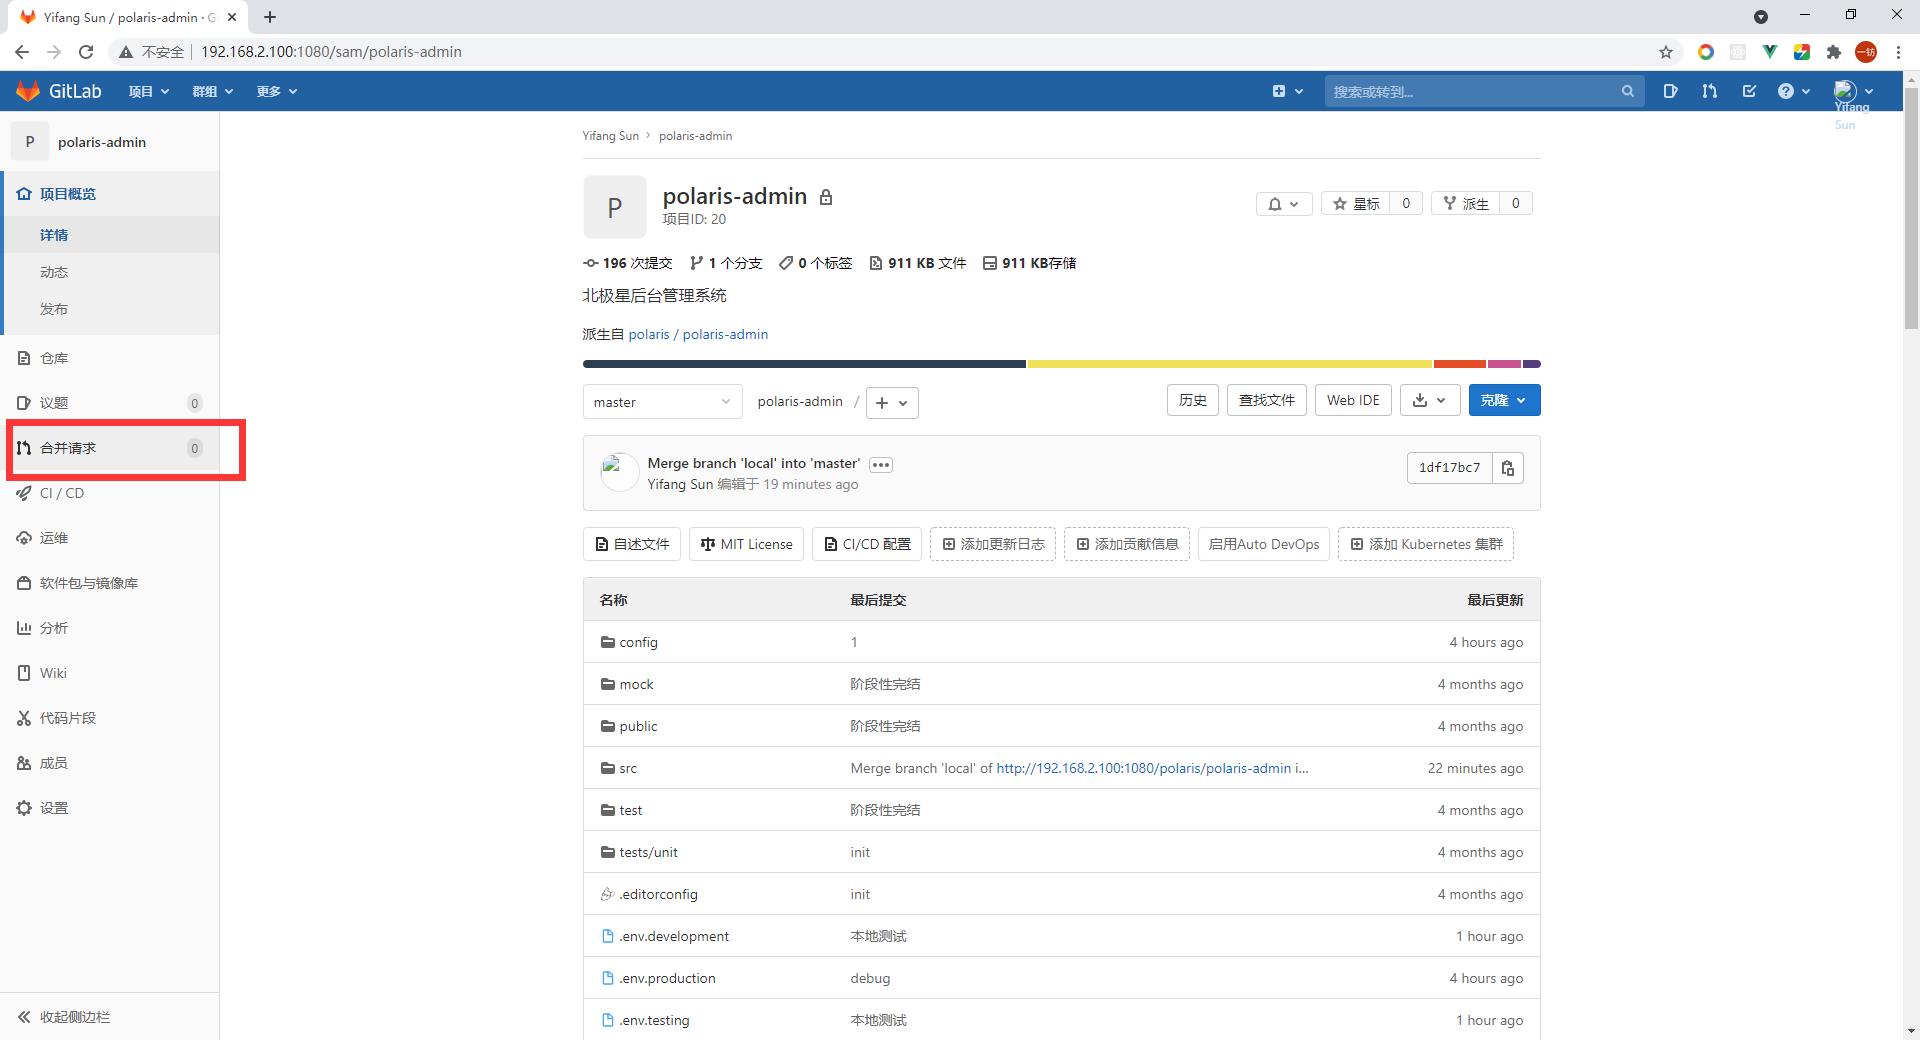Copy commit SHA 1df17bc7 to clipboard
Screen dimensions: 1920x1040
pos(1508,468)
